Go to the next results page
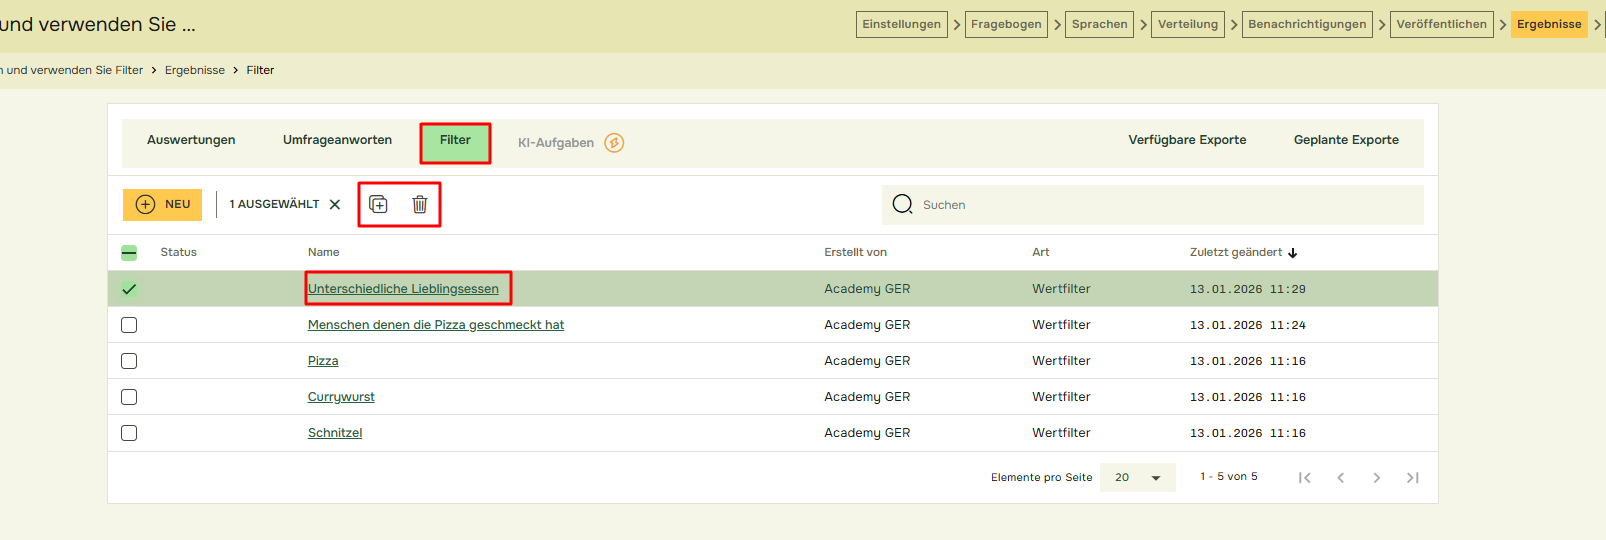This screenshot has height=540, width=1606. [1376, 478]
